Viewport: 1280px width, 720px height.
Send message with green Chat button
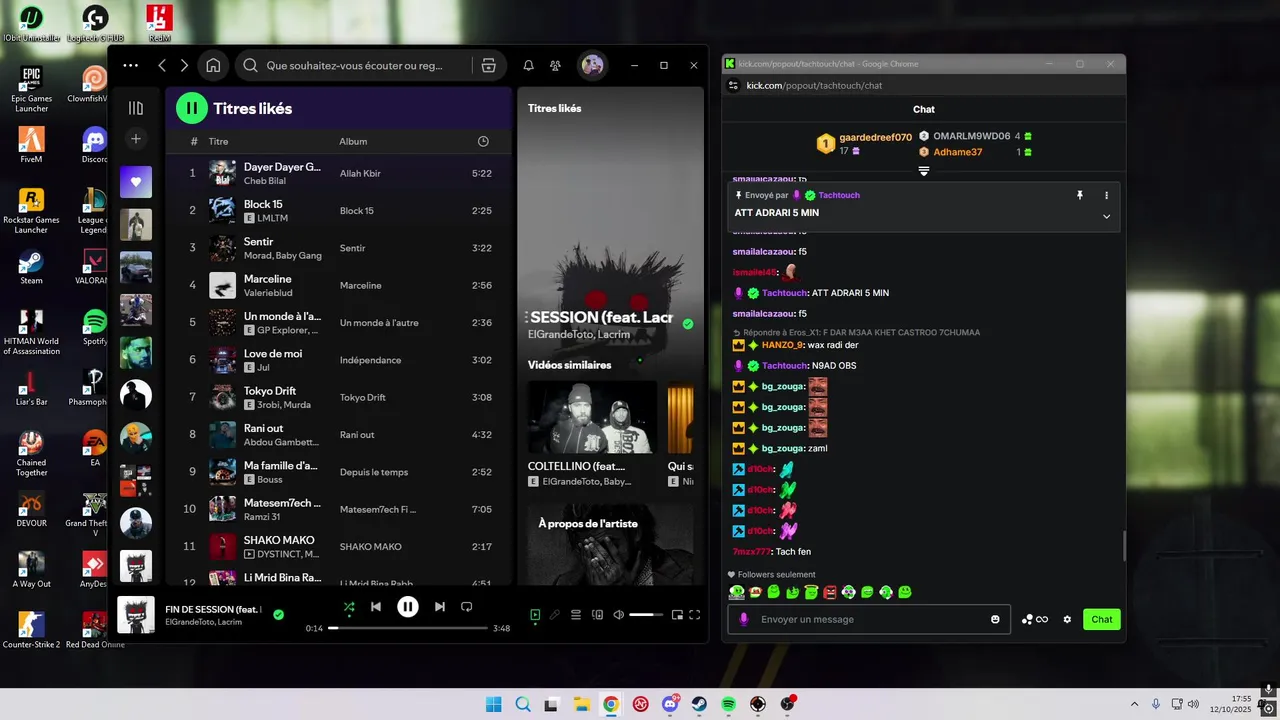point(1102,619)
